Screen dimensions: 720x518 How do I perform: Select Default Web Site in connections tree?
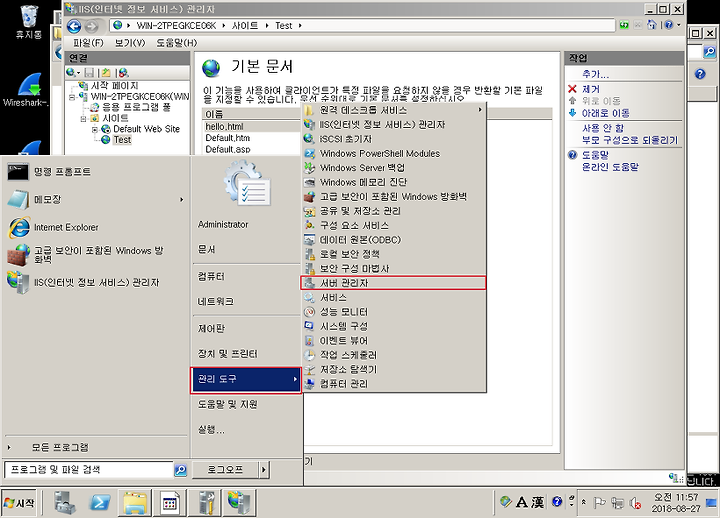tap(146, 129)
